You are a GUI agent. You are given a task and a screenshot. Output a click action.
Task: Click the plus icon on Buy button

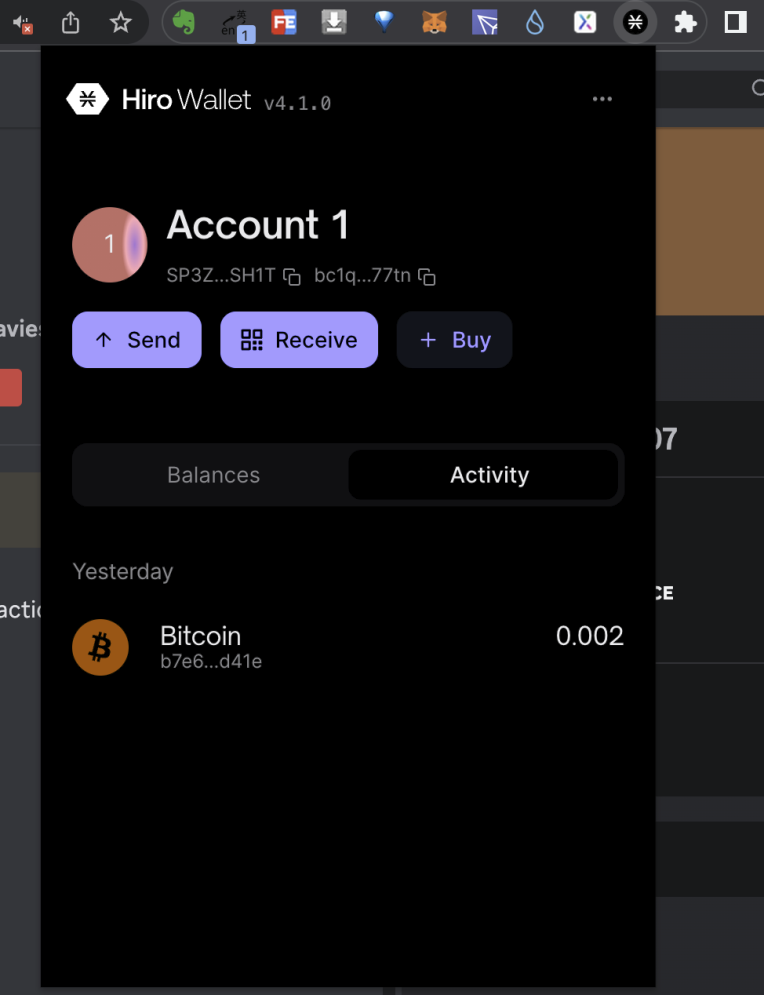[x=429, y=340]
